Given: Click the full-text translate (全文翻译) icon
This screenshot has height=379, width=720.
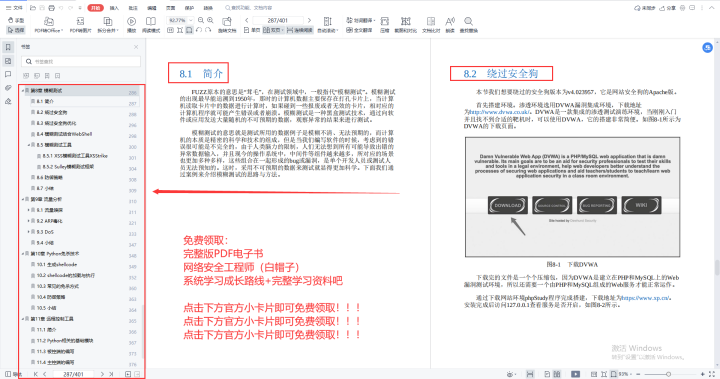Looking at the screenshot, I should pyautogui.click(x=359, y=30).
